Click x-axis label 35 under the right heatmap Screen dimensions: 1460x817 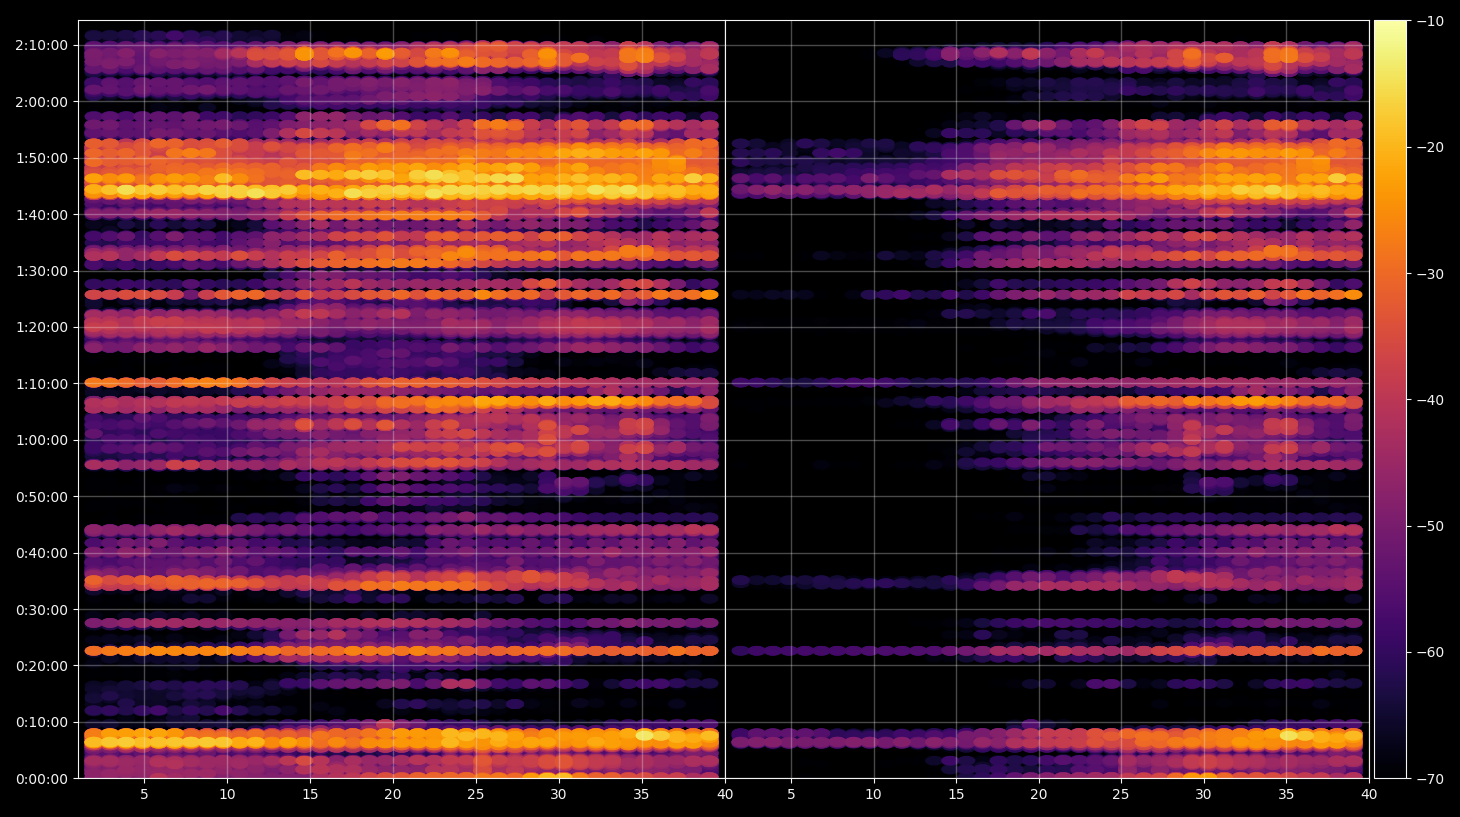(1286, 795)
